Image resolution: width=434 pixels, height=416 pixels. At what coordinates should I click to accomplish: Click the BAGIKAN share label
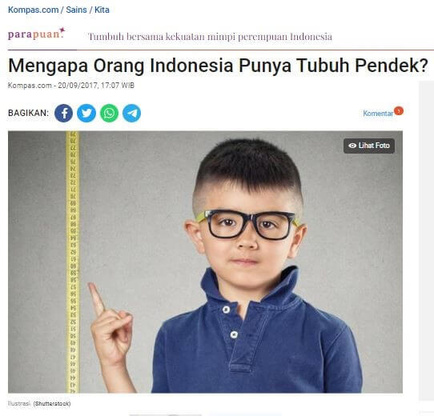[x=28, y=113]
